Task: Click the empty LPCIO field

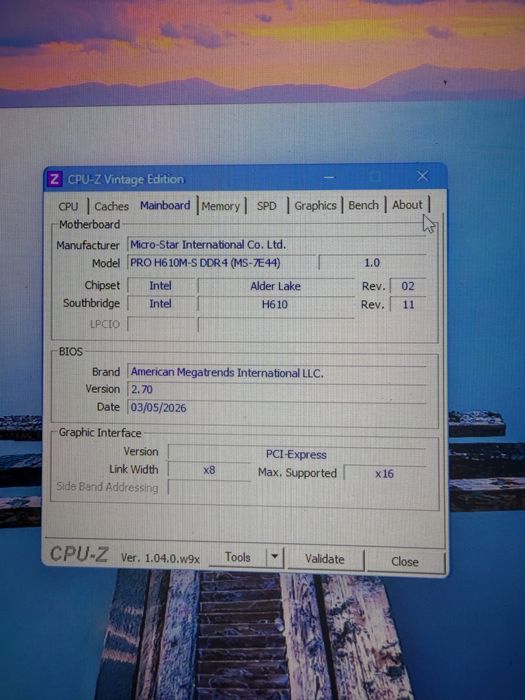Action: point(276,324)
